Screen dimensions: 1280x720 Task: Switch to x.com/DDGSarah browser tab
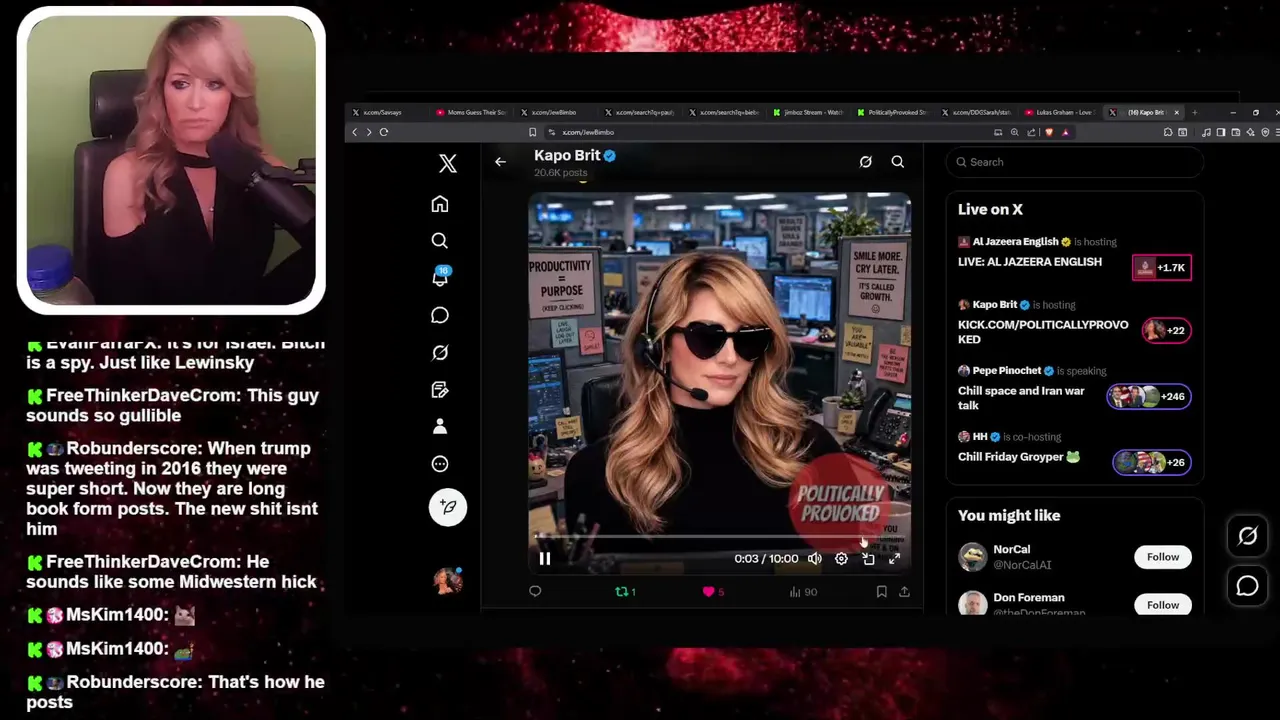[976, 112]
